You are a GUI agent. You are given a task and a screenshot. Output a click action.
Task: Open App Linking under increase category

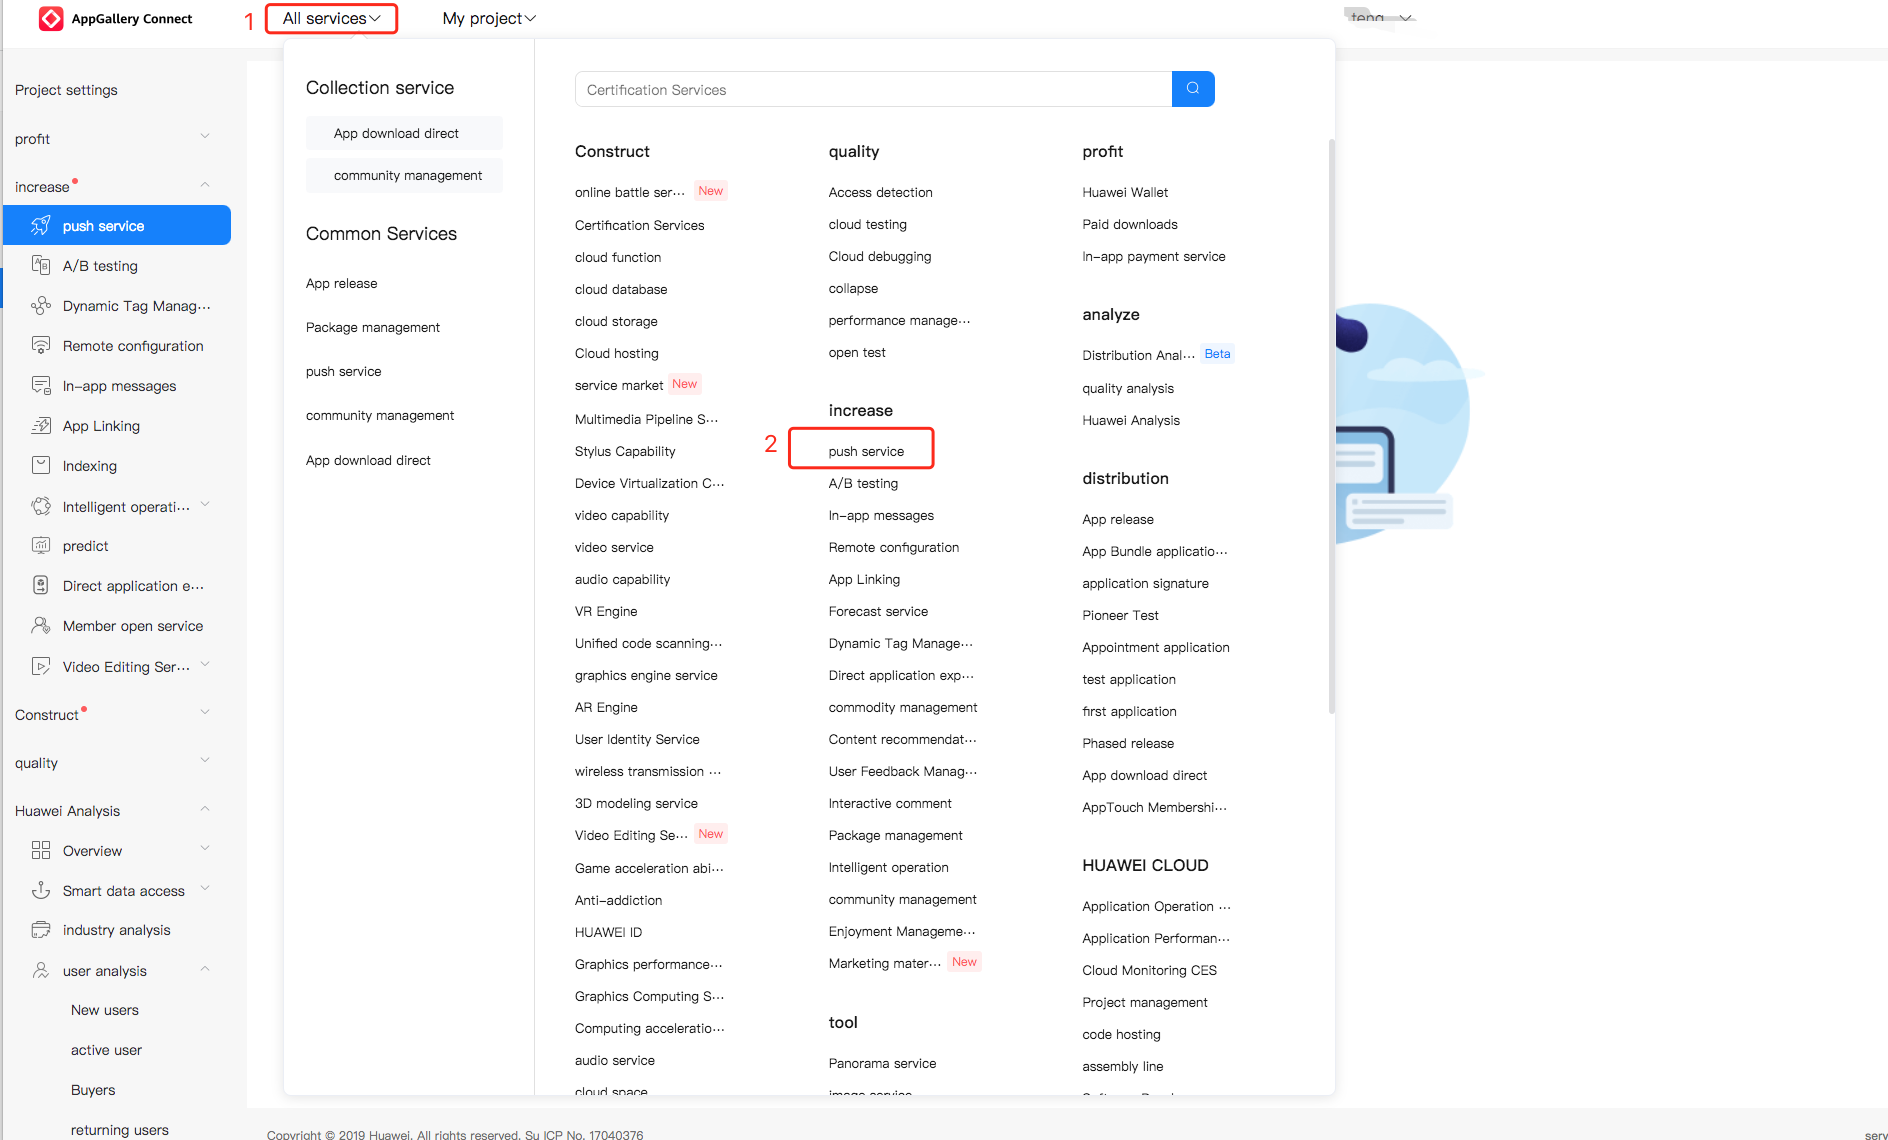tap(864, 579)
